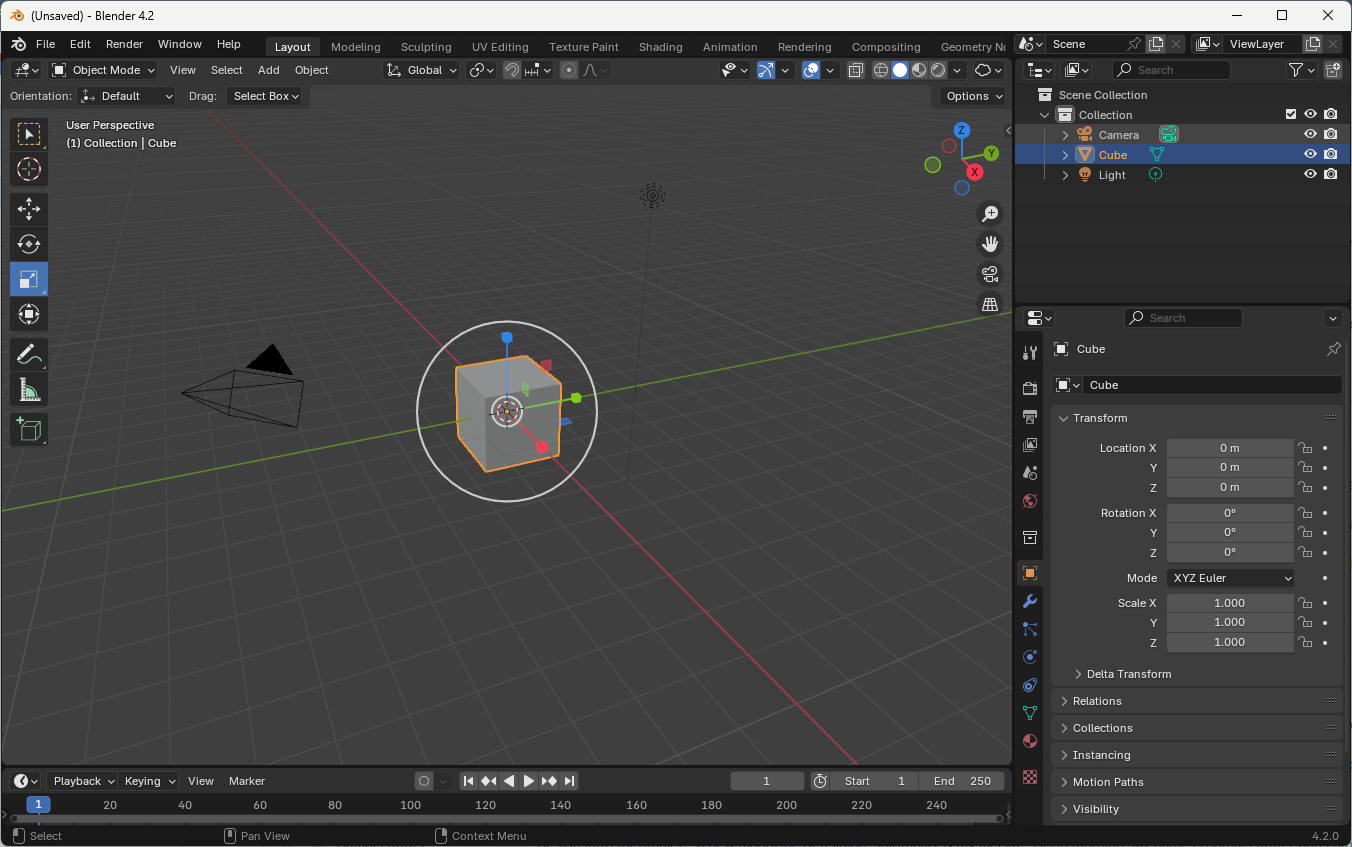
Task: Activate the Transform tool
Action: pos(29,314)
